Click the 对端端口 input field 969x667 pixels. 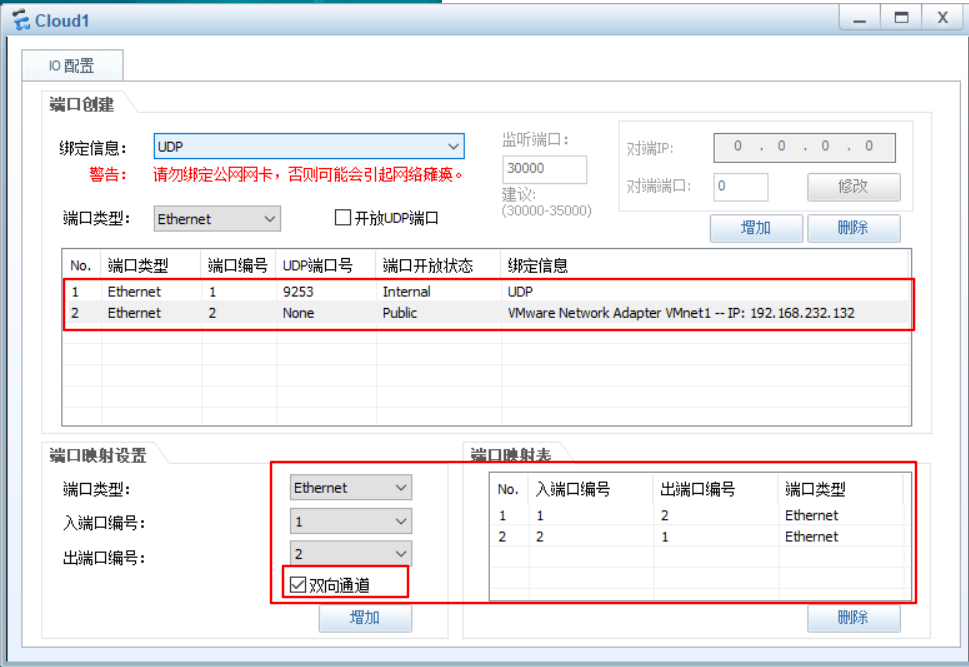pos(741,186)
